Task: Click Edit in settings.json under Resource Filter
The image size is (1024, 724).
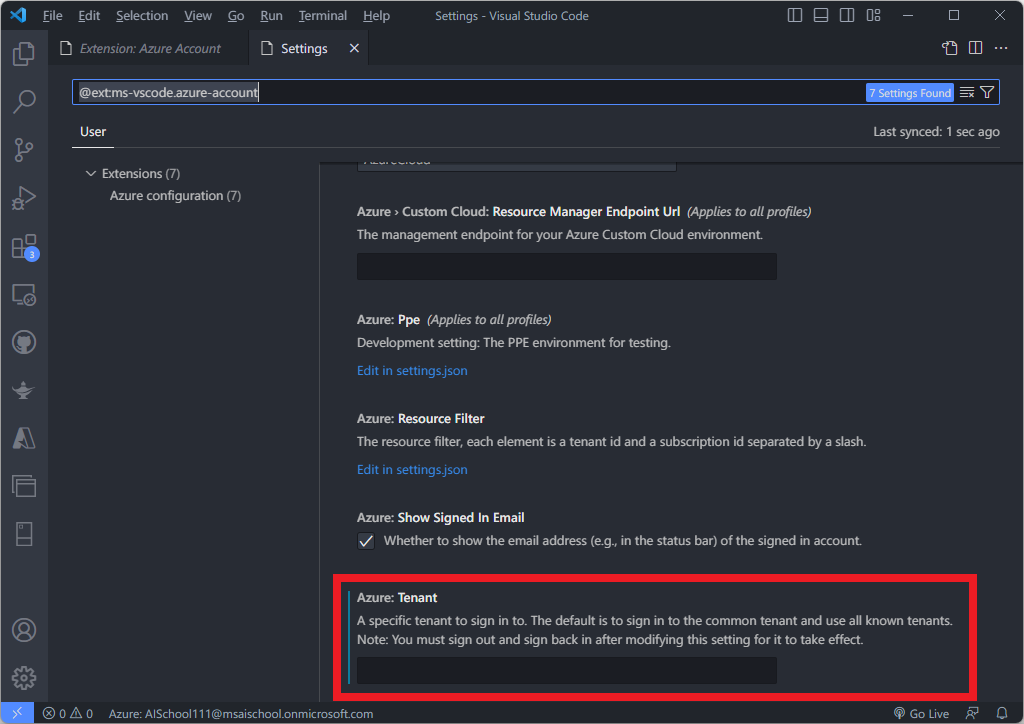Action: click(412, 470)
